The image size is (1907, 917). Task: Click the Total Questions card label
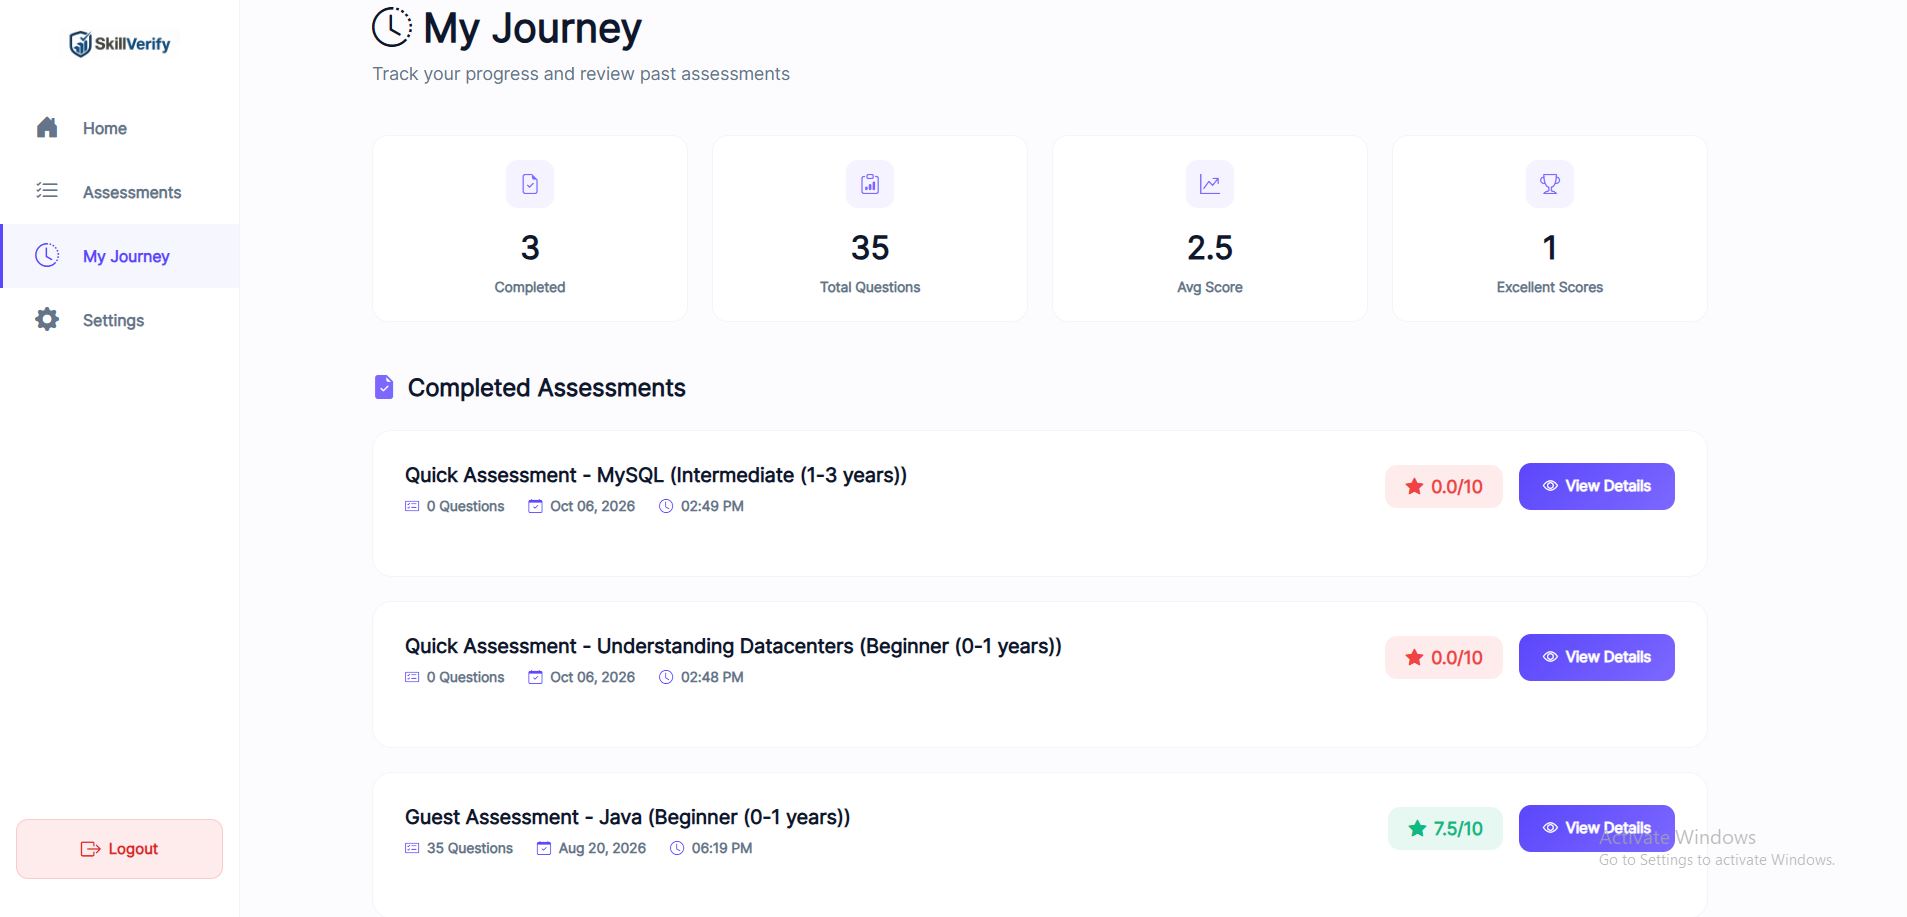(x=870, y=287)
